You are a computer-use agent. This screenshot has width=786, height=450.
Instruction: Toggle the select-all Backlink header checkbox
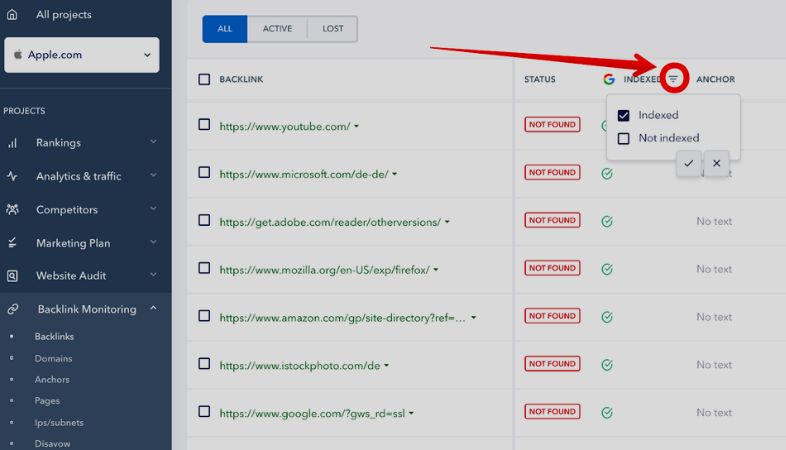[x=204, y=79]
